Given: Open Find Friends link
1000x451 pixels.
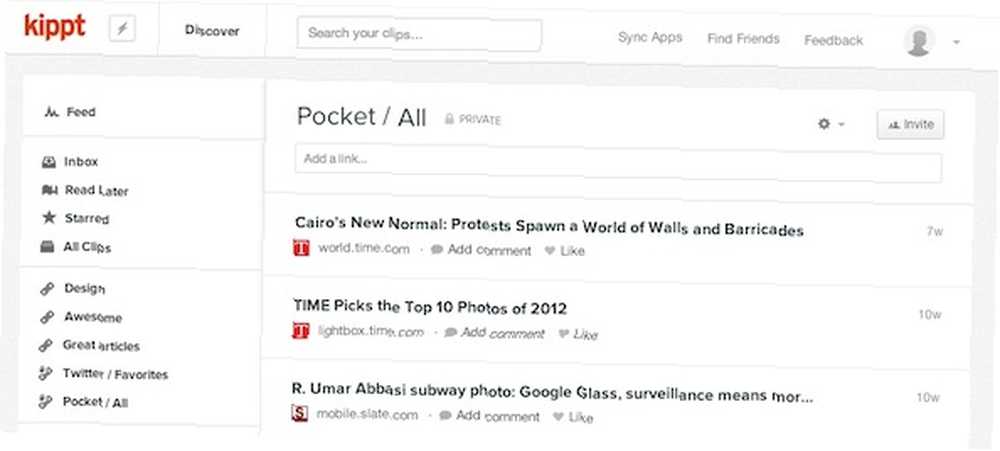Looking at the screenshot, I should [x=743, y=39].
